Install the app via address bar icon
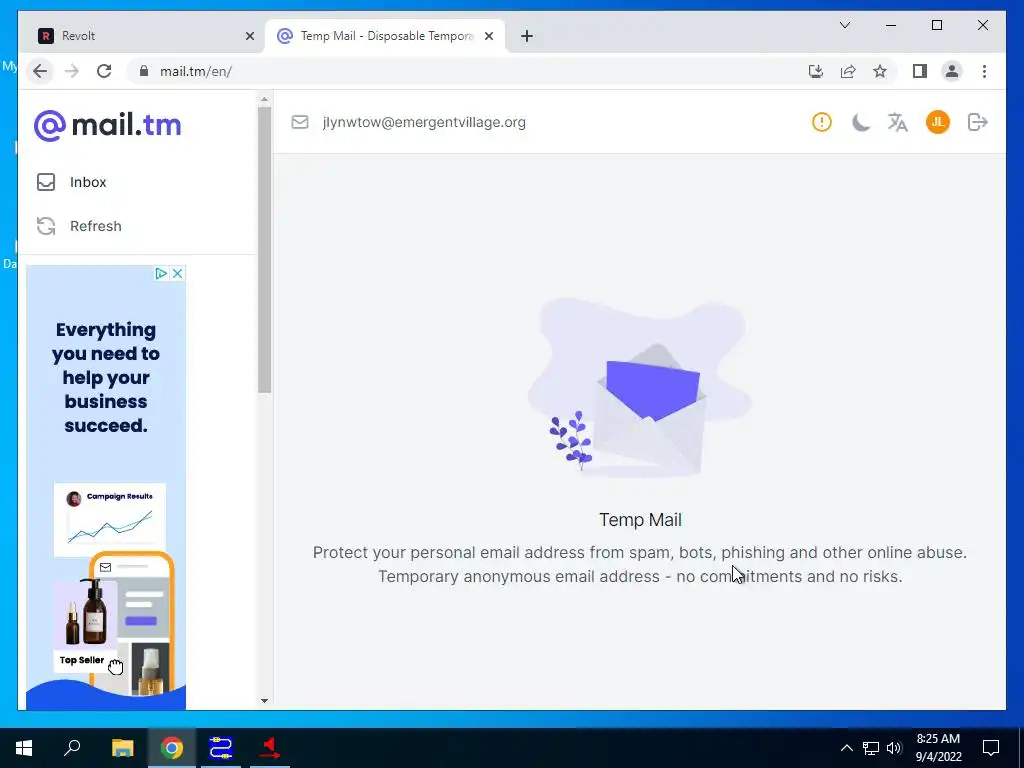 pos(816,71)
